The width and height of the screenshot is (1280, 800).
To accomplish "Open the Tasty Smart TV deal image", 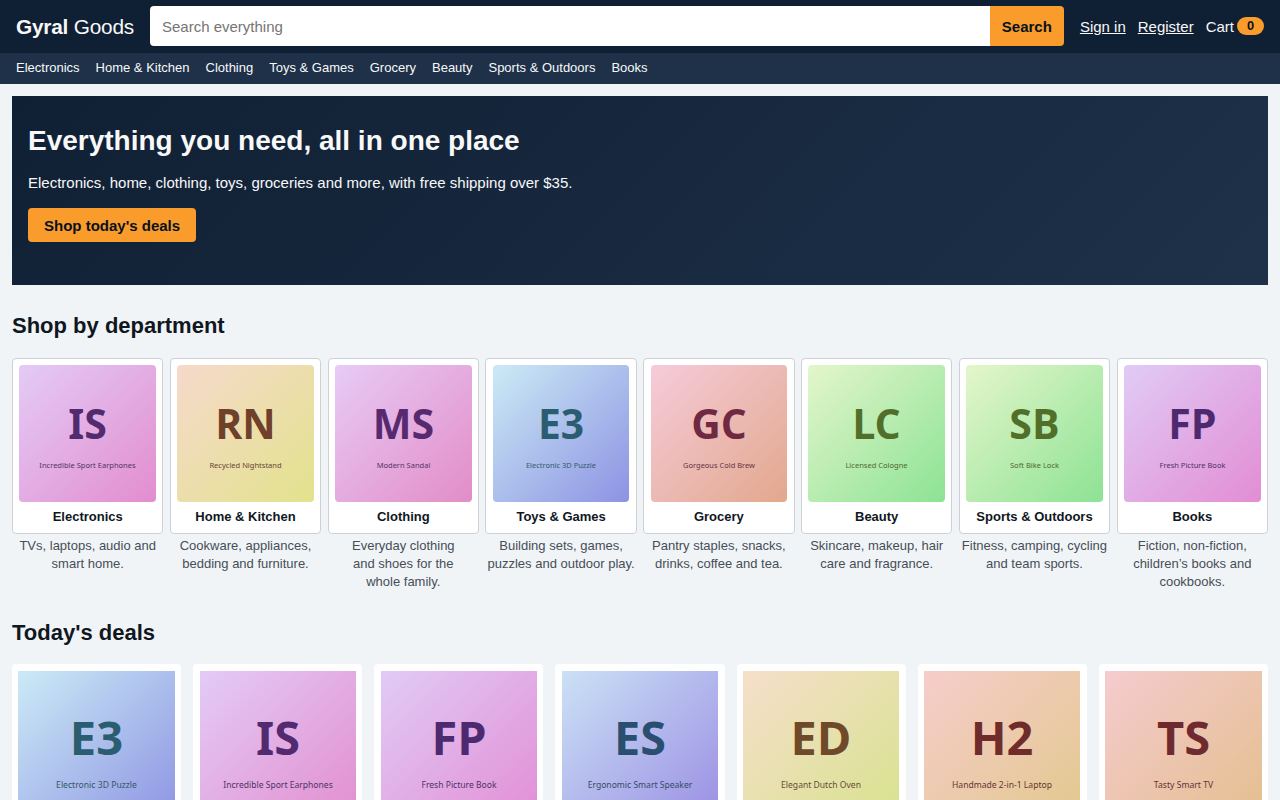I will click(x=1183, y=735).
